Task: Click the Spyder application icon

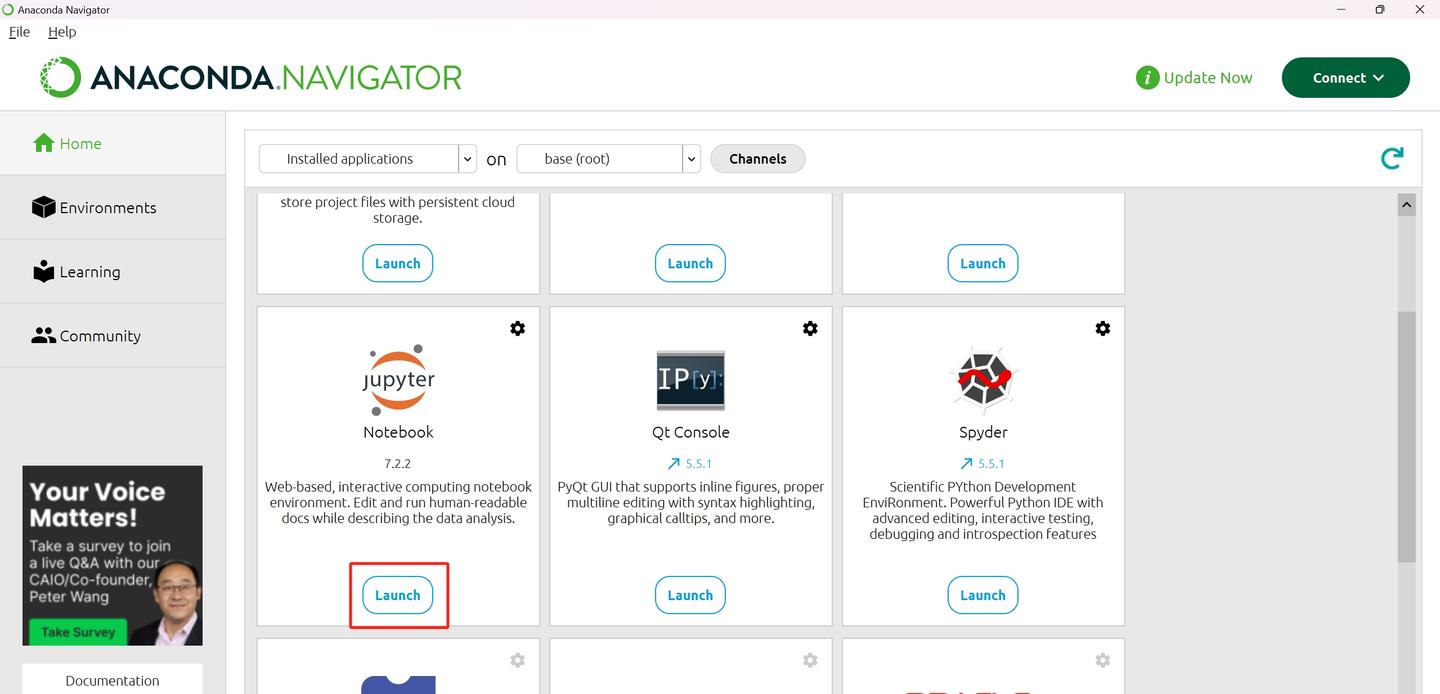Action: click(982, 380)
